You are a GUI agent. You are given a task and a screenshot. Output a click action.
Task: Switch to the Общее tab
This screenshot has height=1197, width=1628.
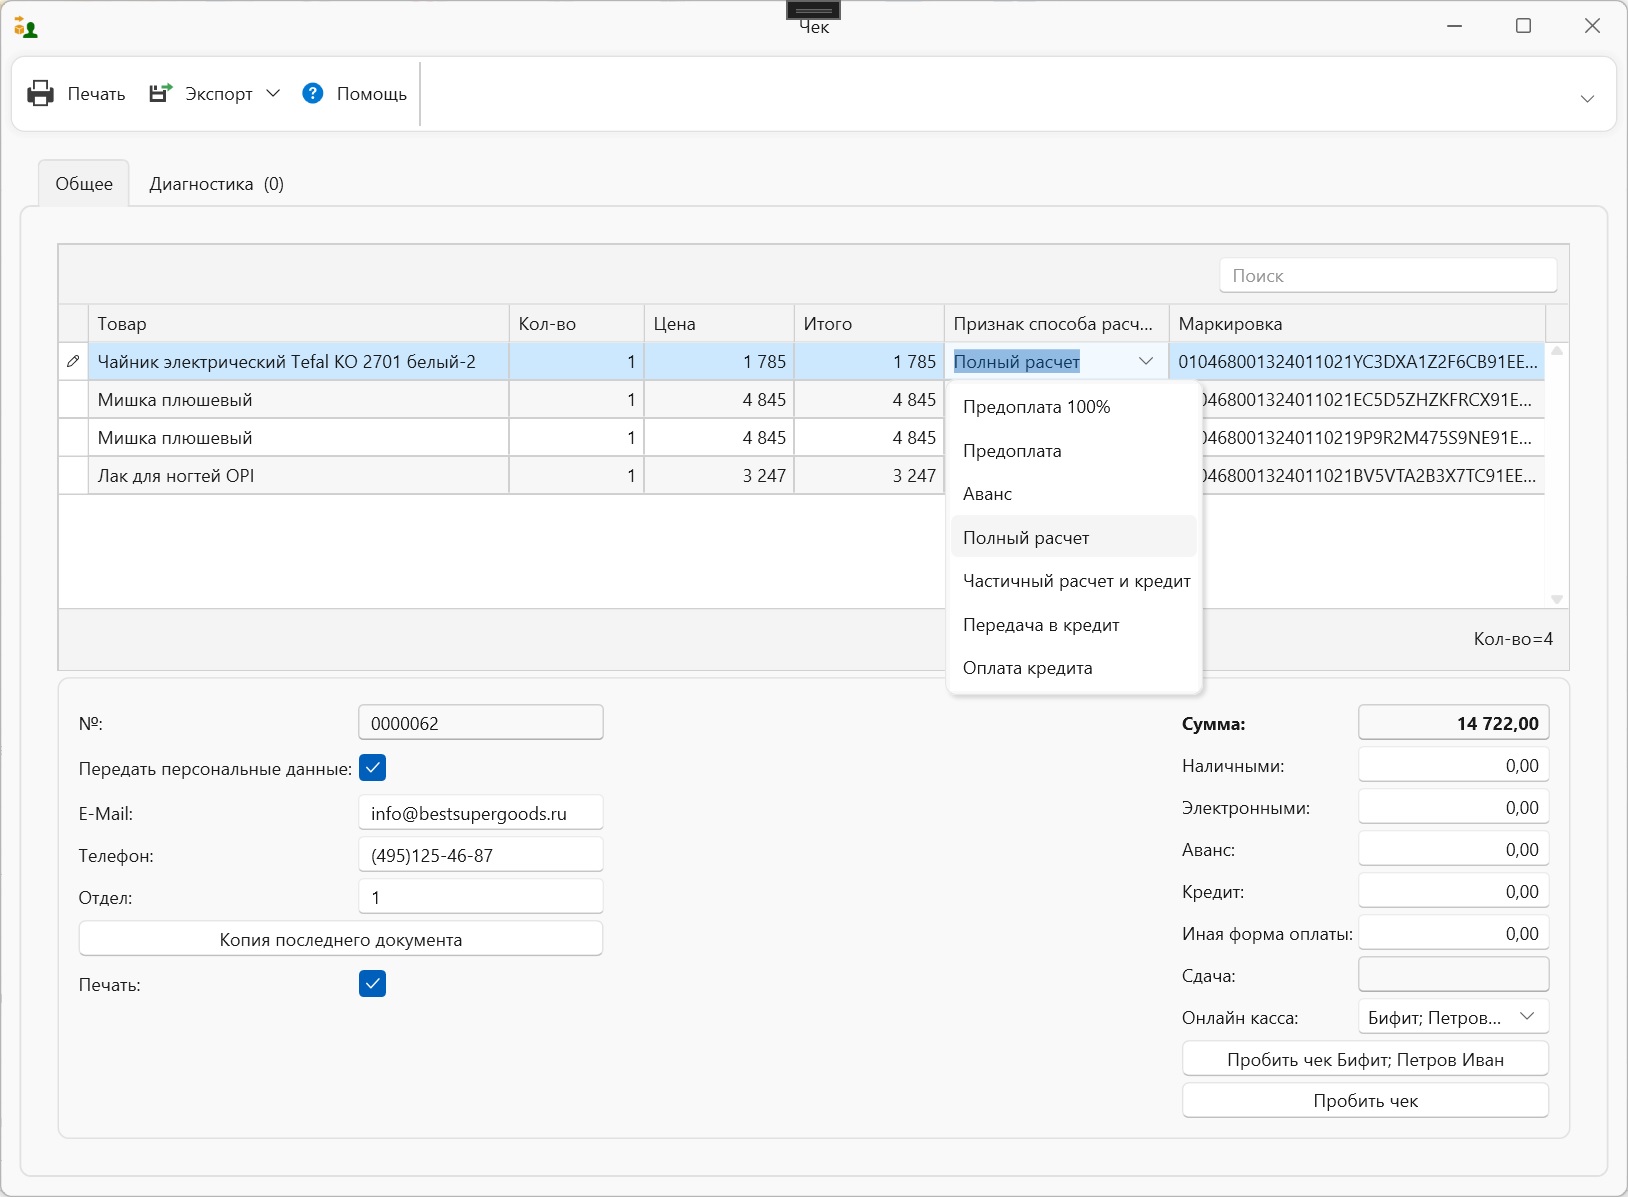(84, 183)
